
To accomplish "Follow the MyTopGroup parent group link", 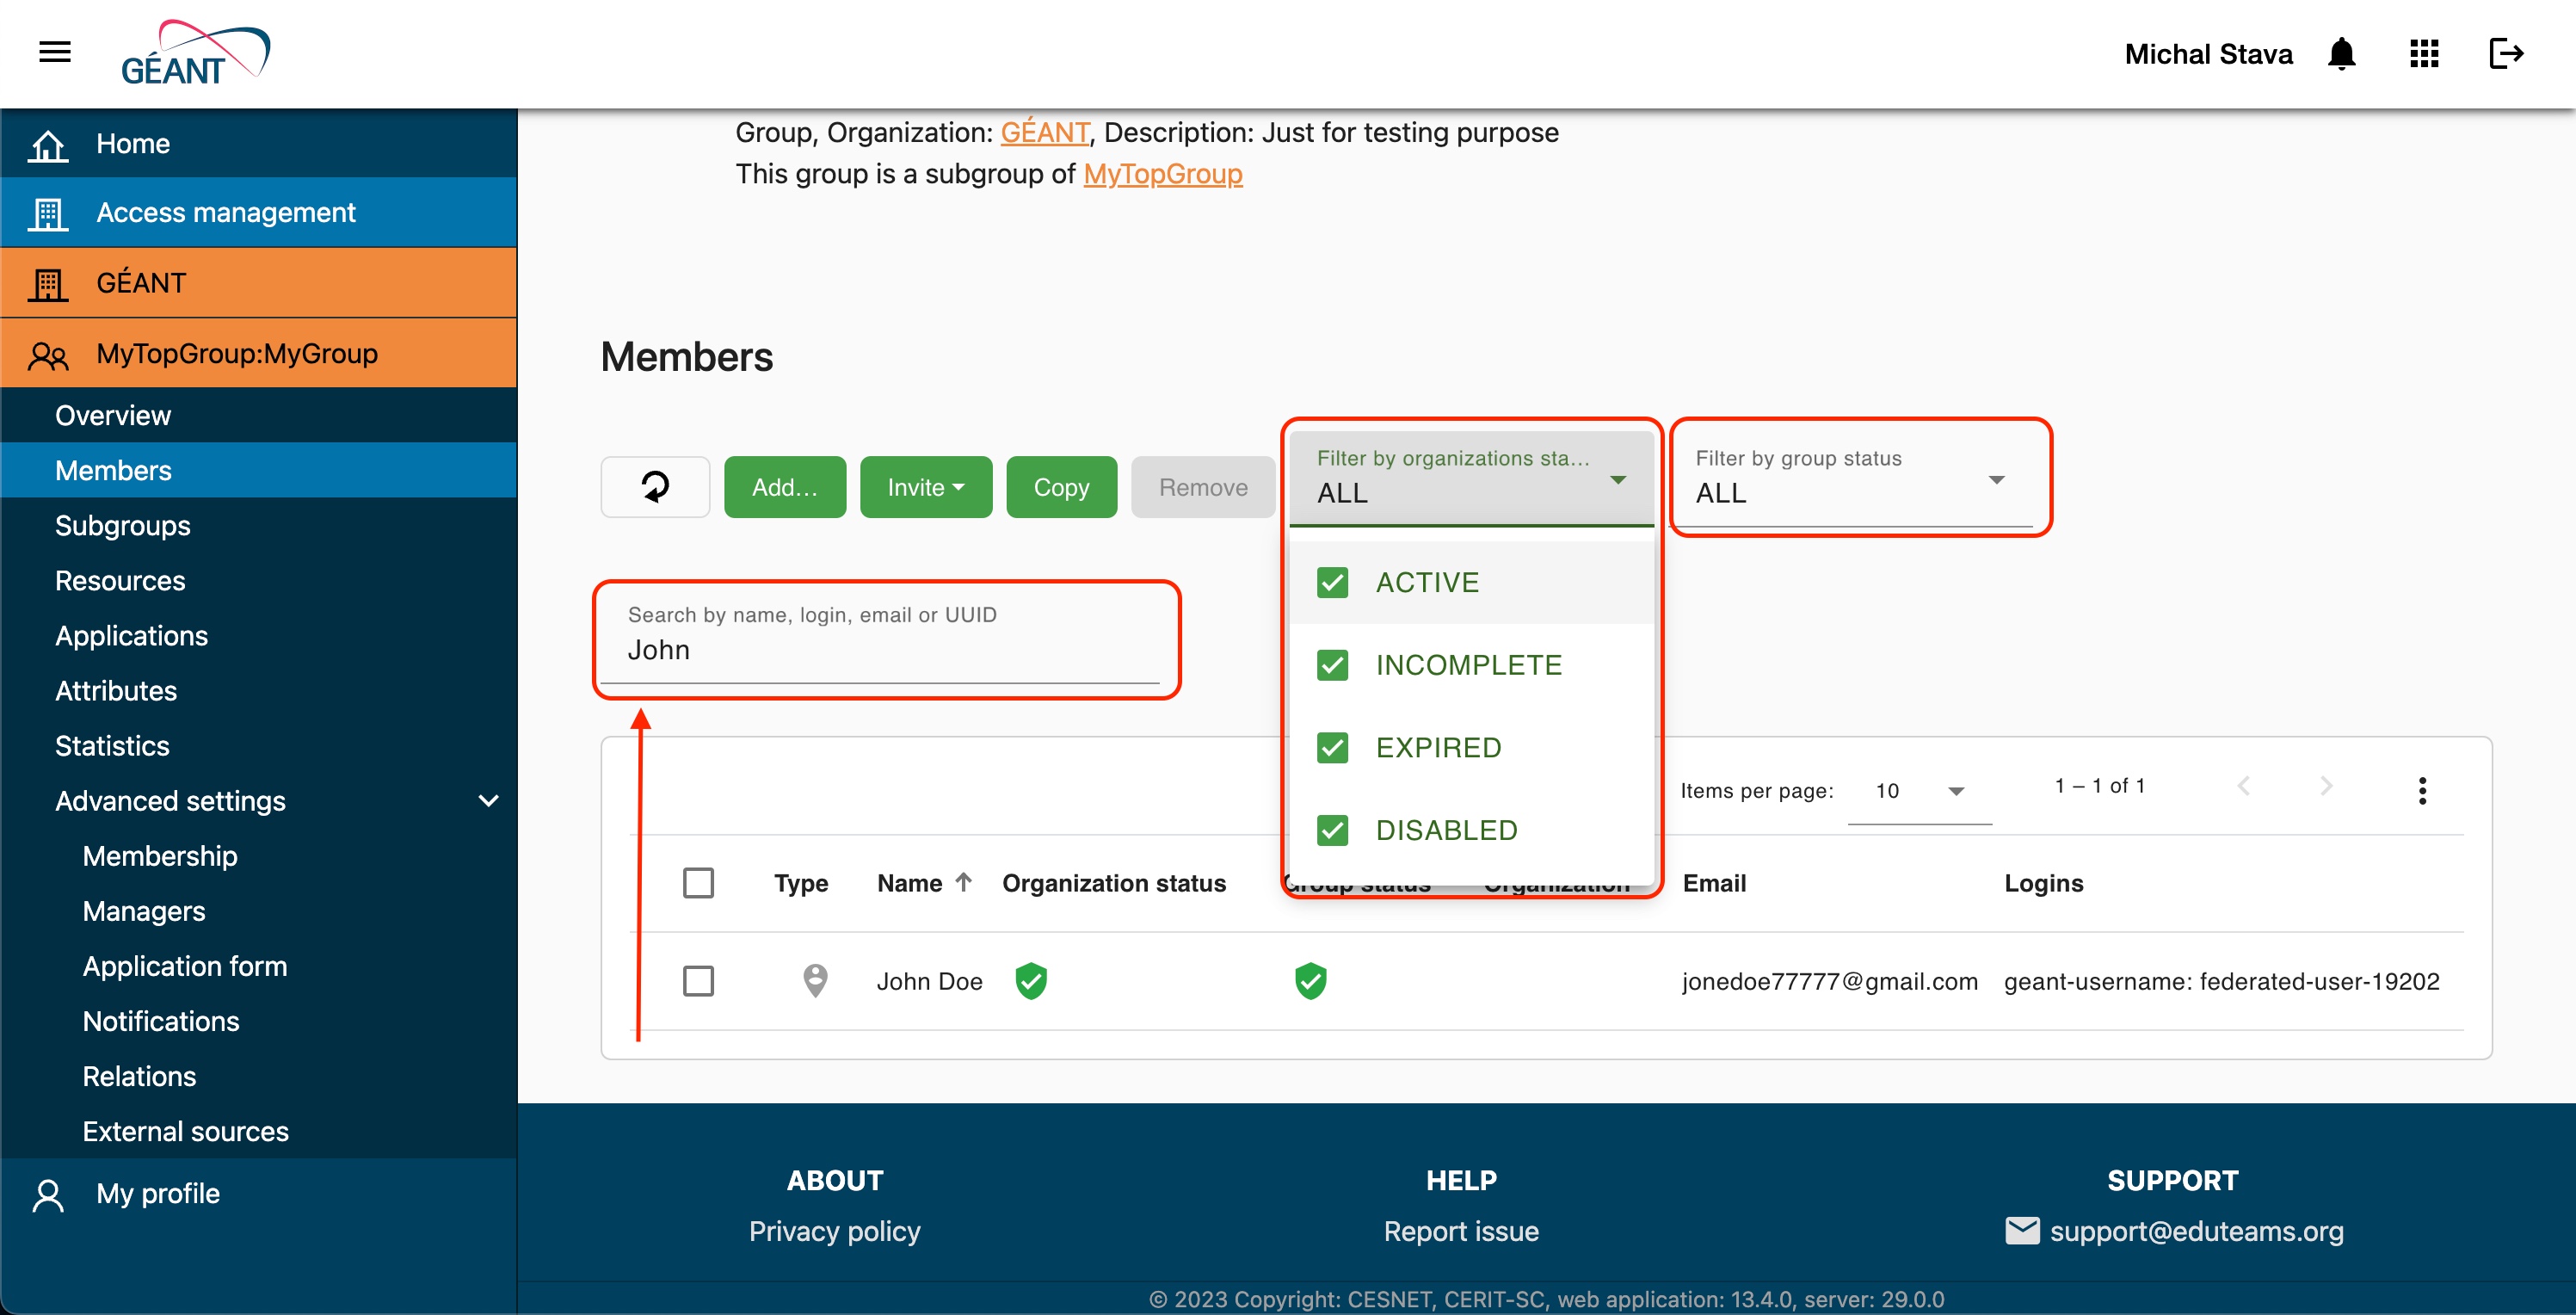I will pyautogui.click(x=1162, y=174).
